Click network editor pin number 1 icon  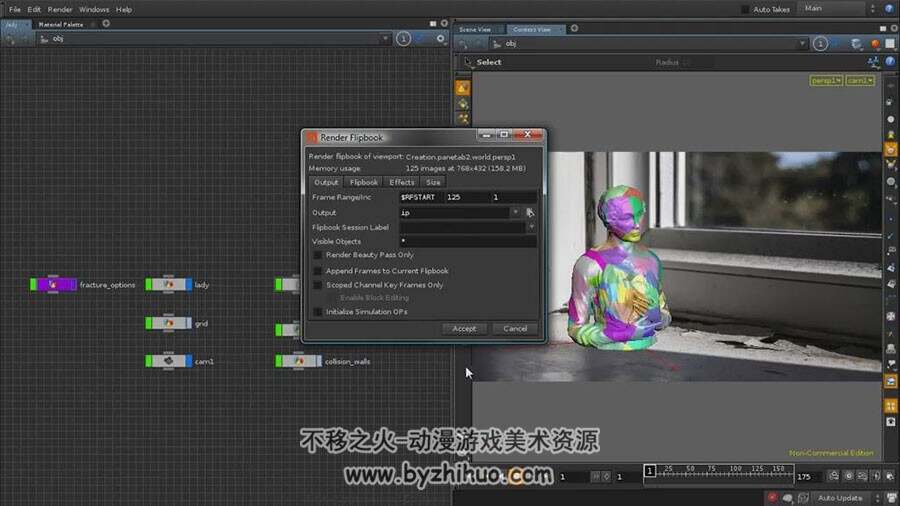click(x=403, y=39)
